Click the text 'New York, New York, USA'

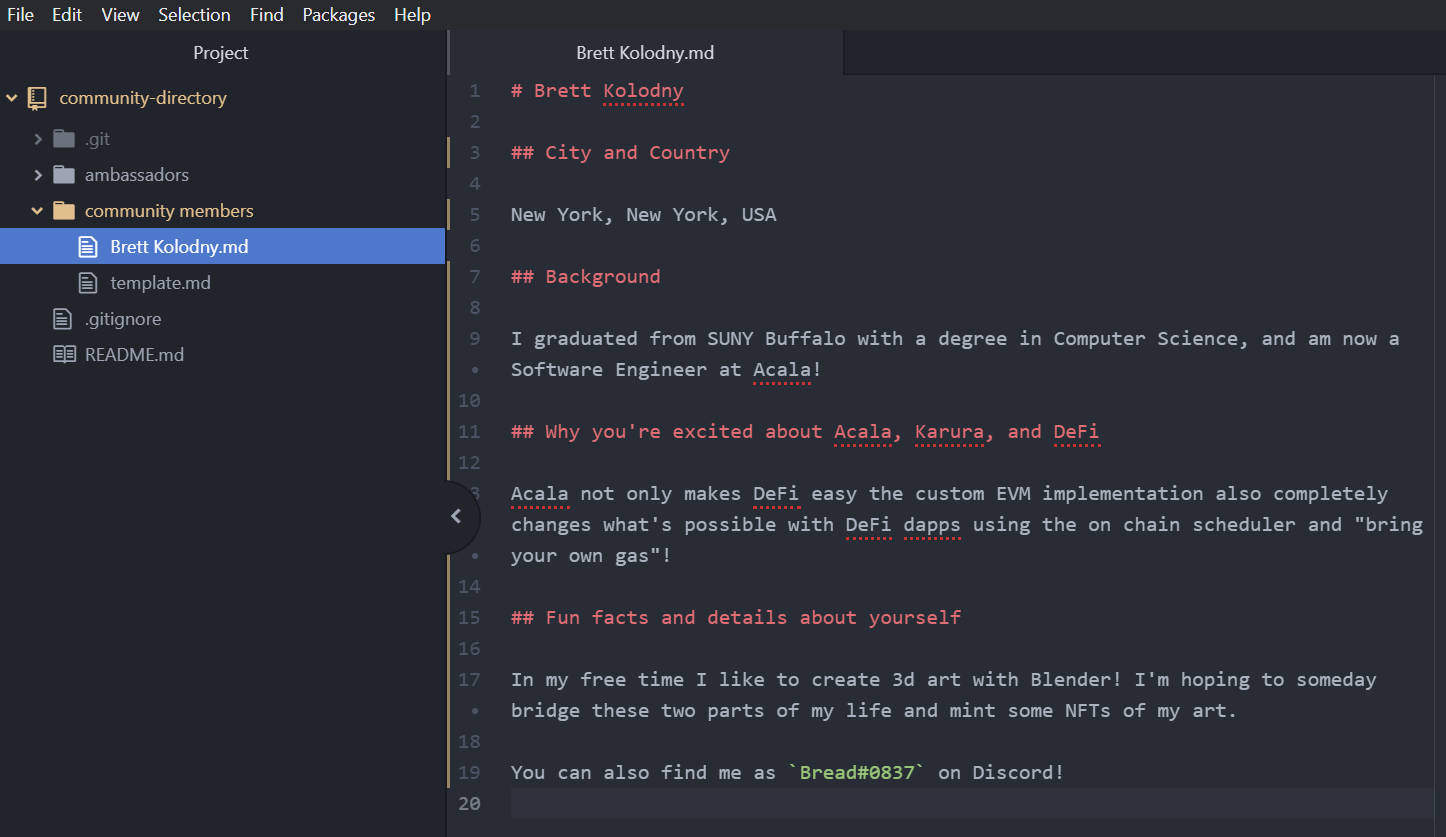pos(643,215)
